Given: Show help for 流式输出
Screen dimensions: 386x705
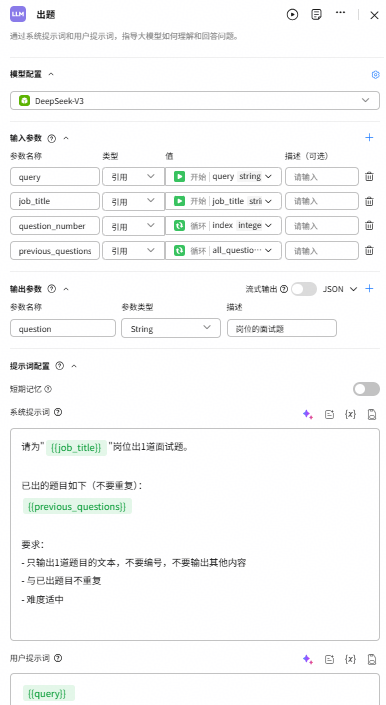Looking at the screenshot, I should coord(284,289).
